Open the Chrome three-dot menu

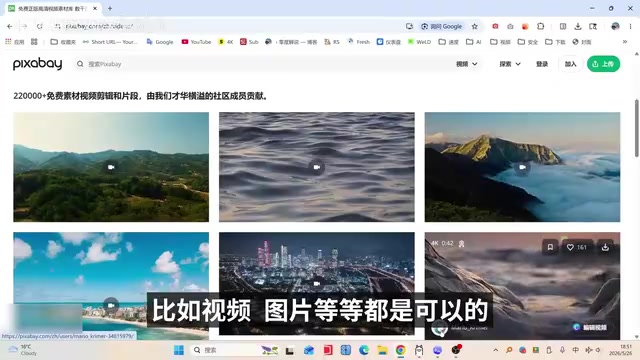point(630,26)
